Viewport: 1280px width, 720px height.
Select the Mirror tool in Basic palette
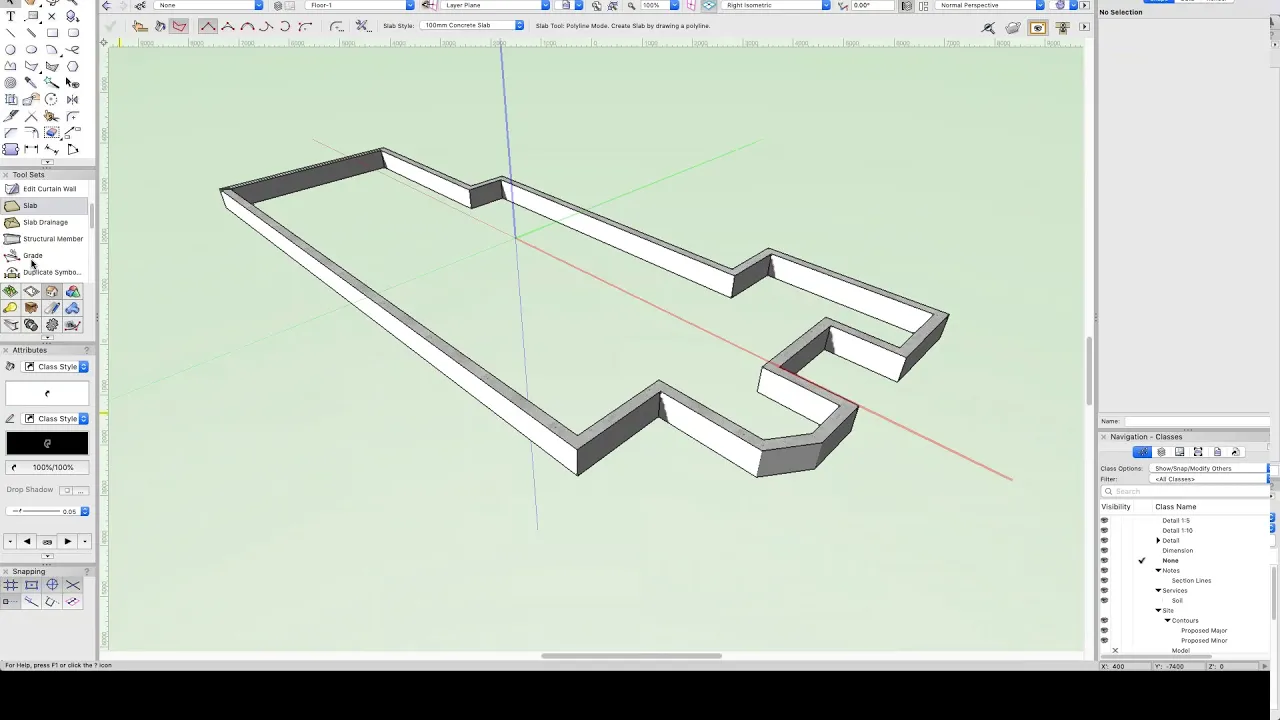[73, 99]
